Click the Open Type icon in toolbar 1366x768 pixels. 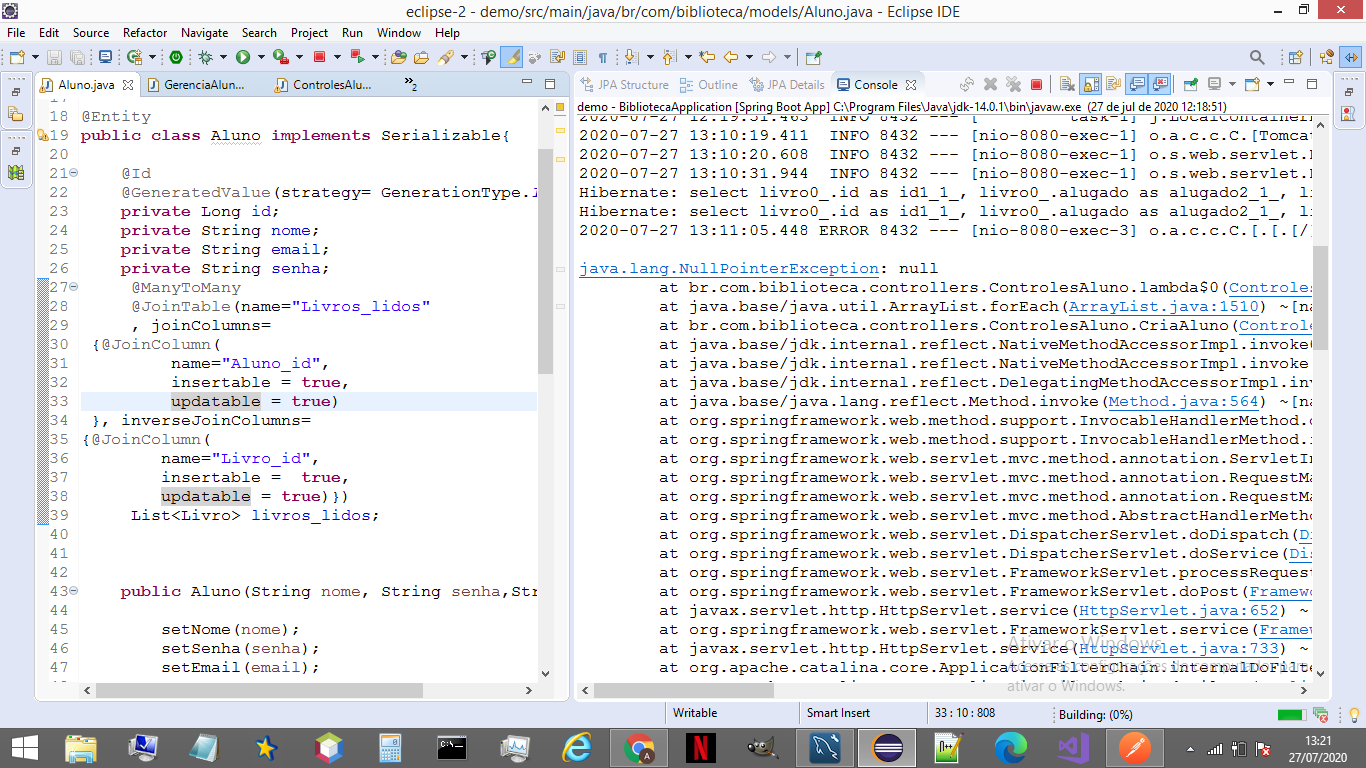point(398,57)
